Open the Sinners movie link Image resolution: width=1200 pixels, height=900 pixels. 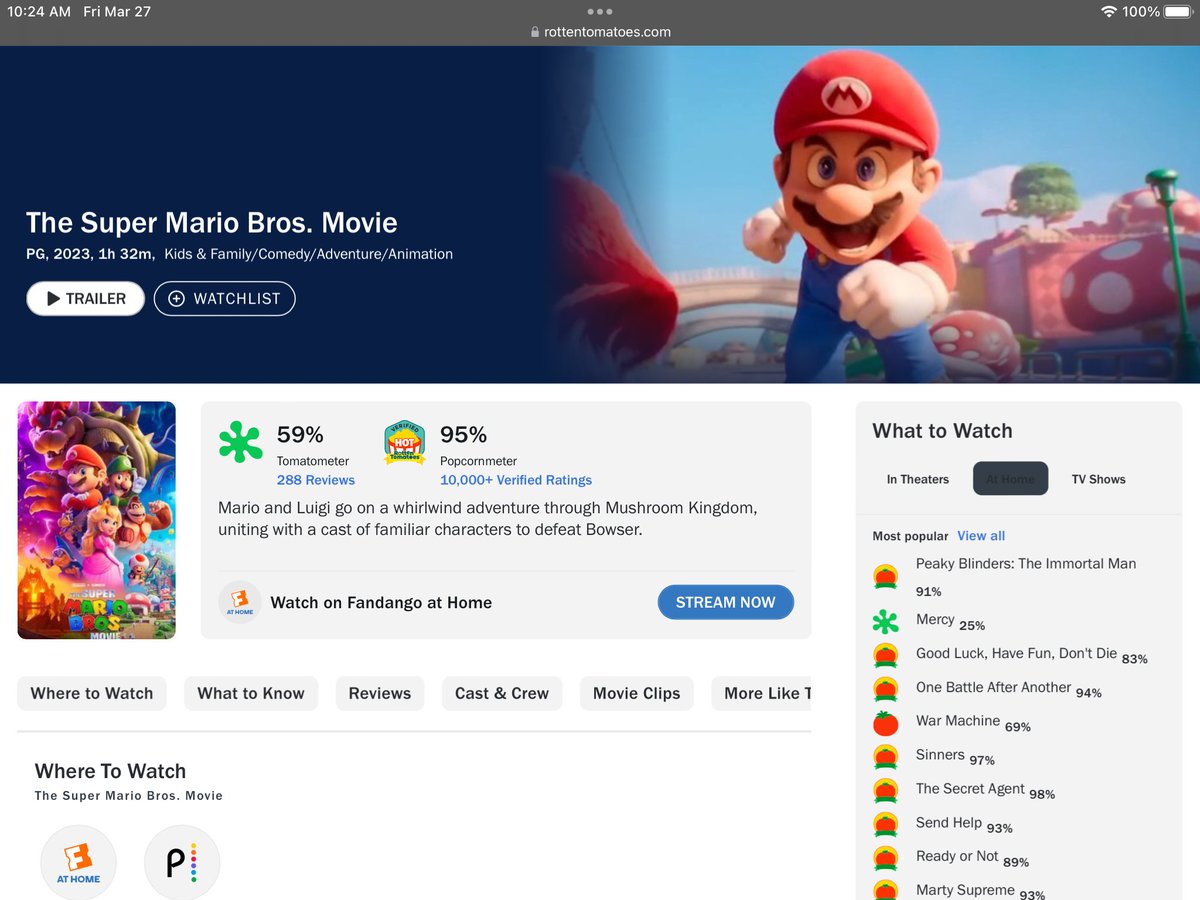click(x=940, y=754)
